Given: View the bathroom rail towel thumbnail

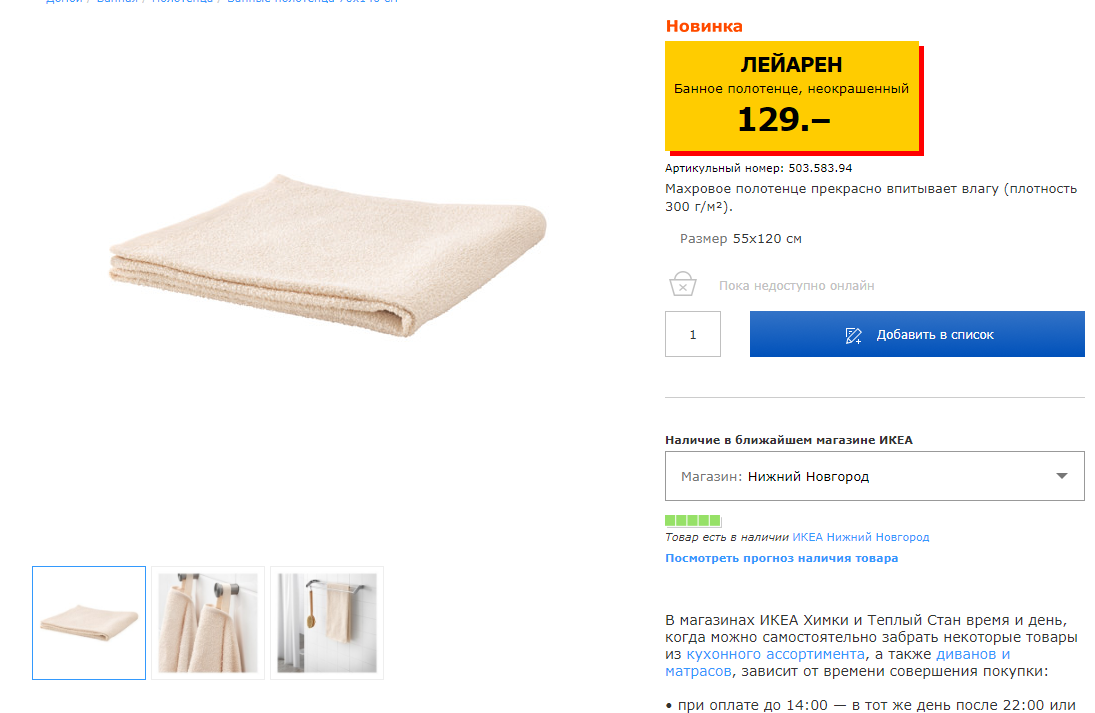Looking at the screenshot, I should click(x=327, y=623).
